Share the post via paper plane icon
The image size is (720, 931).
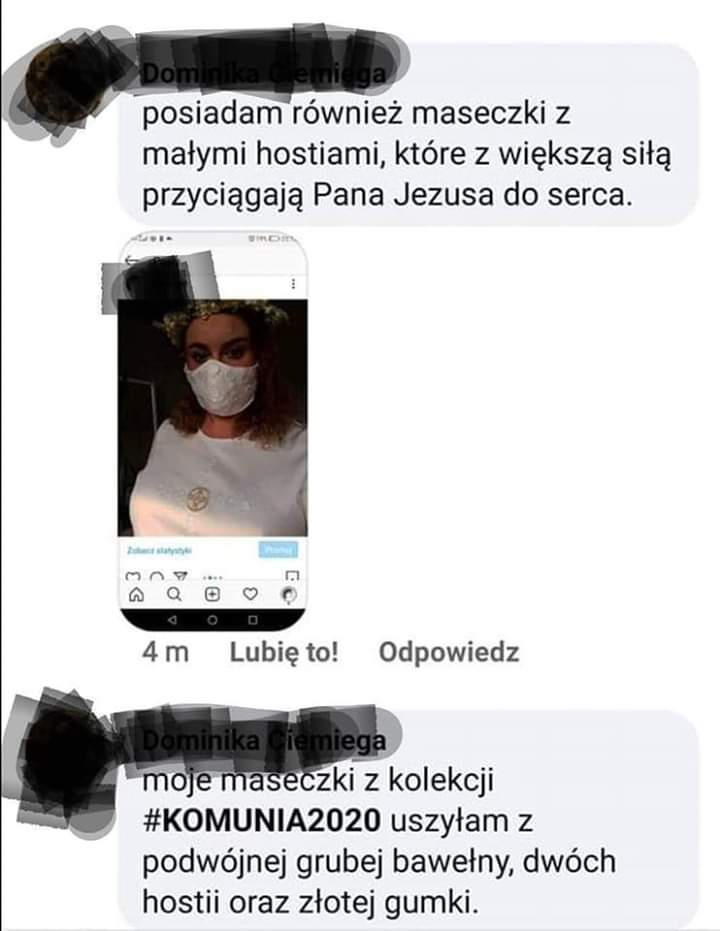point(180,576)
